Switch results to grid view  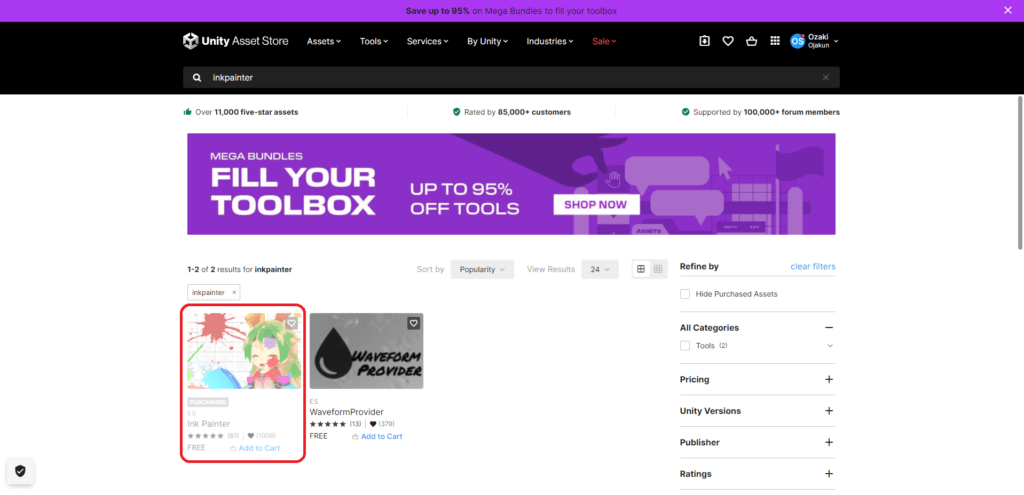pos(641,269)
